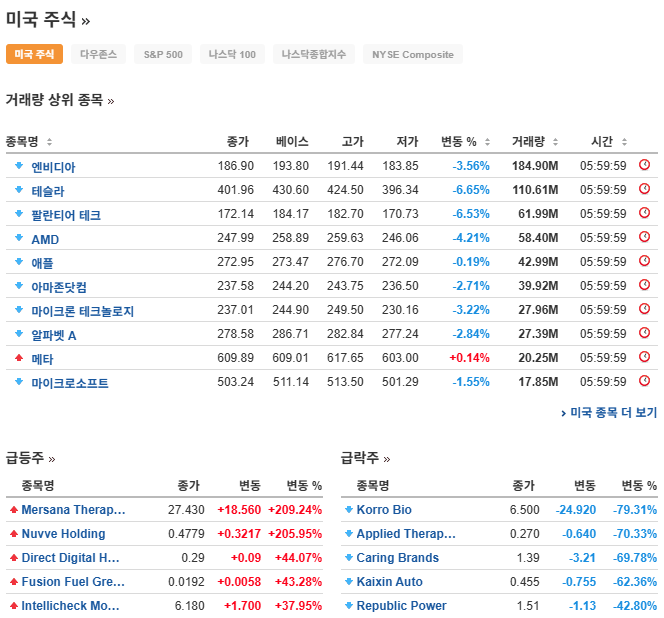Open the 급등주 section heading link
Screen dimensions: 664x618
pos(30,458)
